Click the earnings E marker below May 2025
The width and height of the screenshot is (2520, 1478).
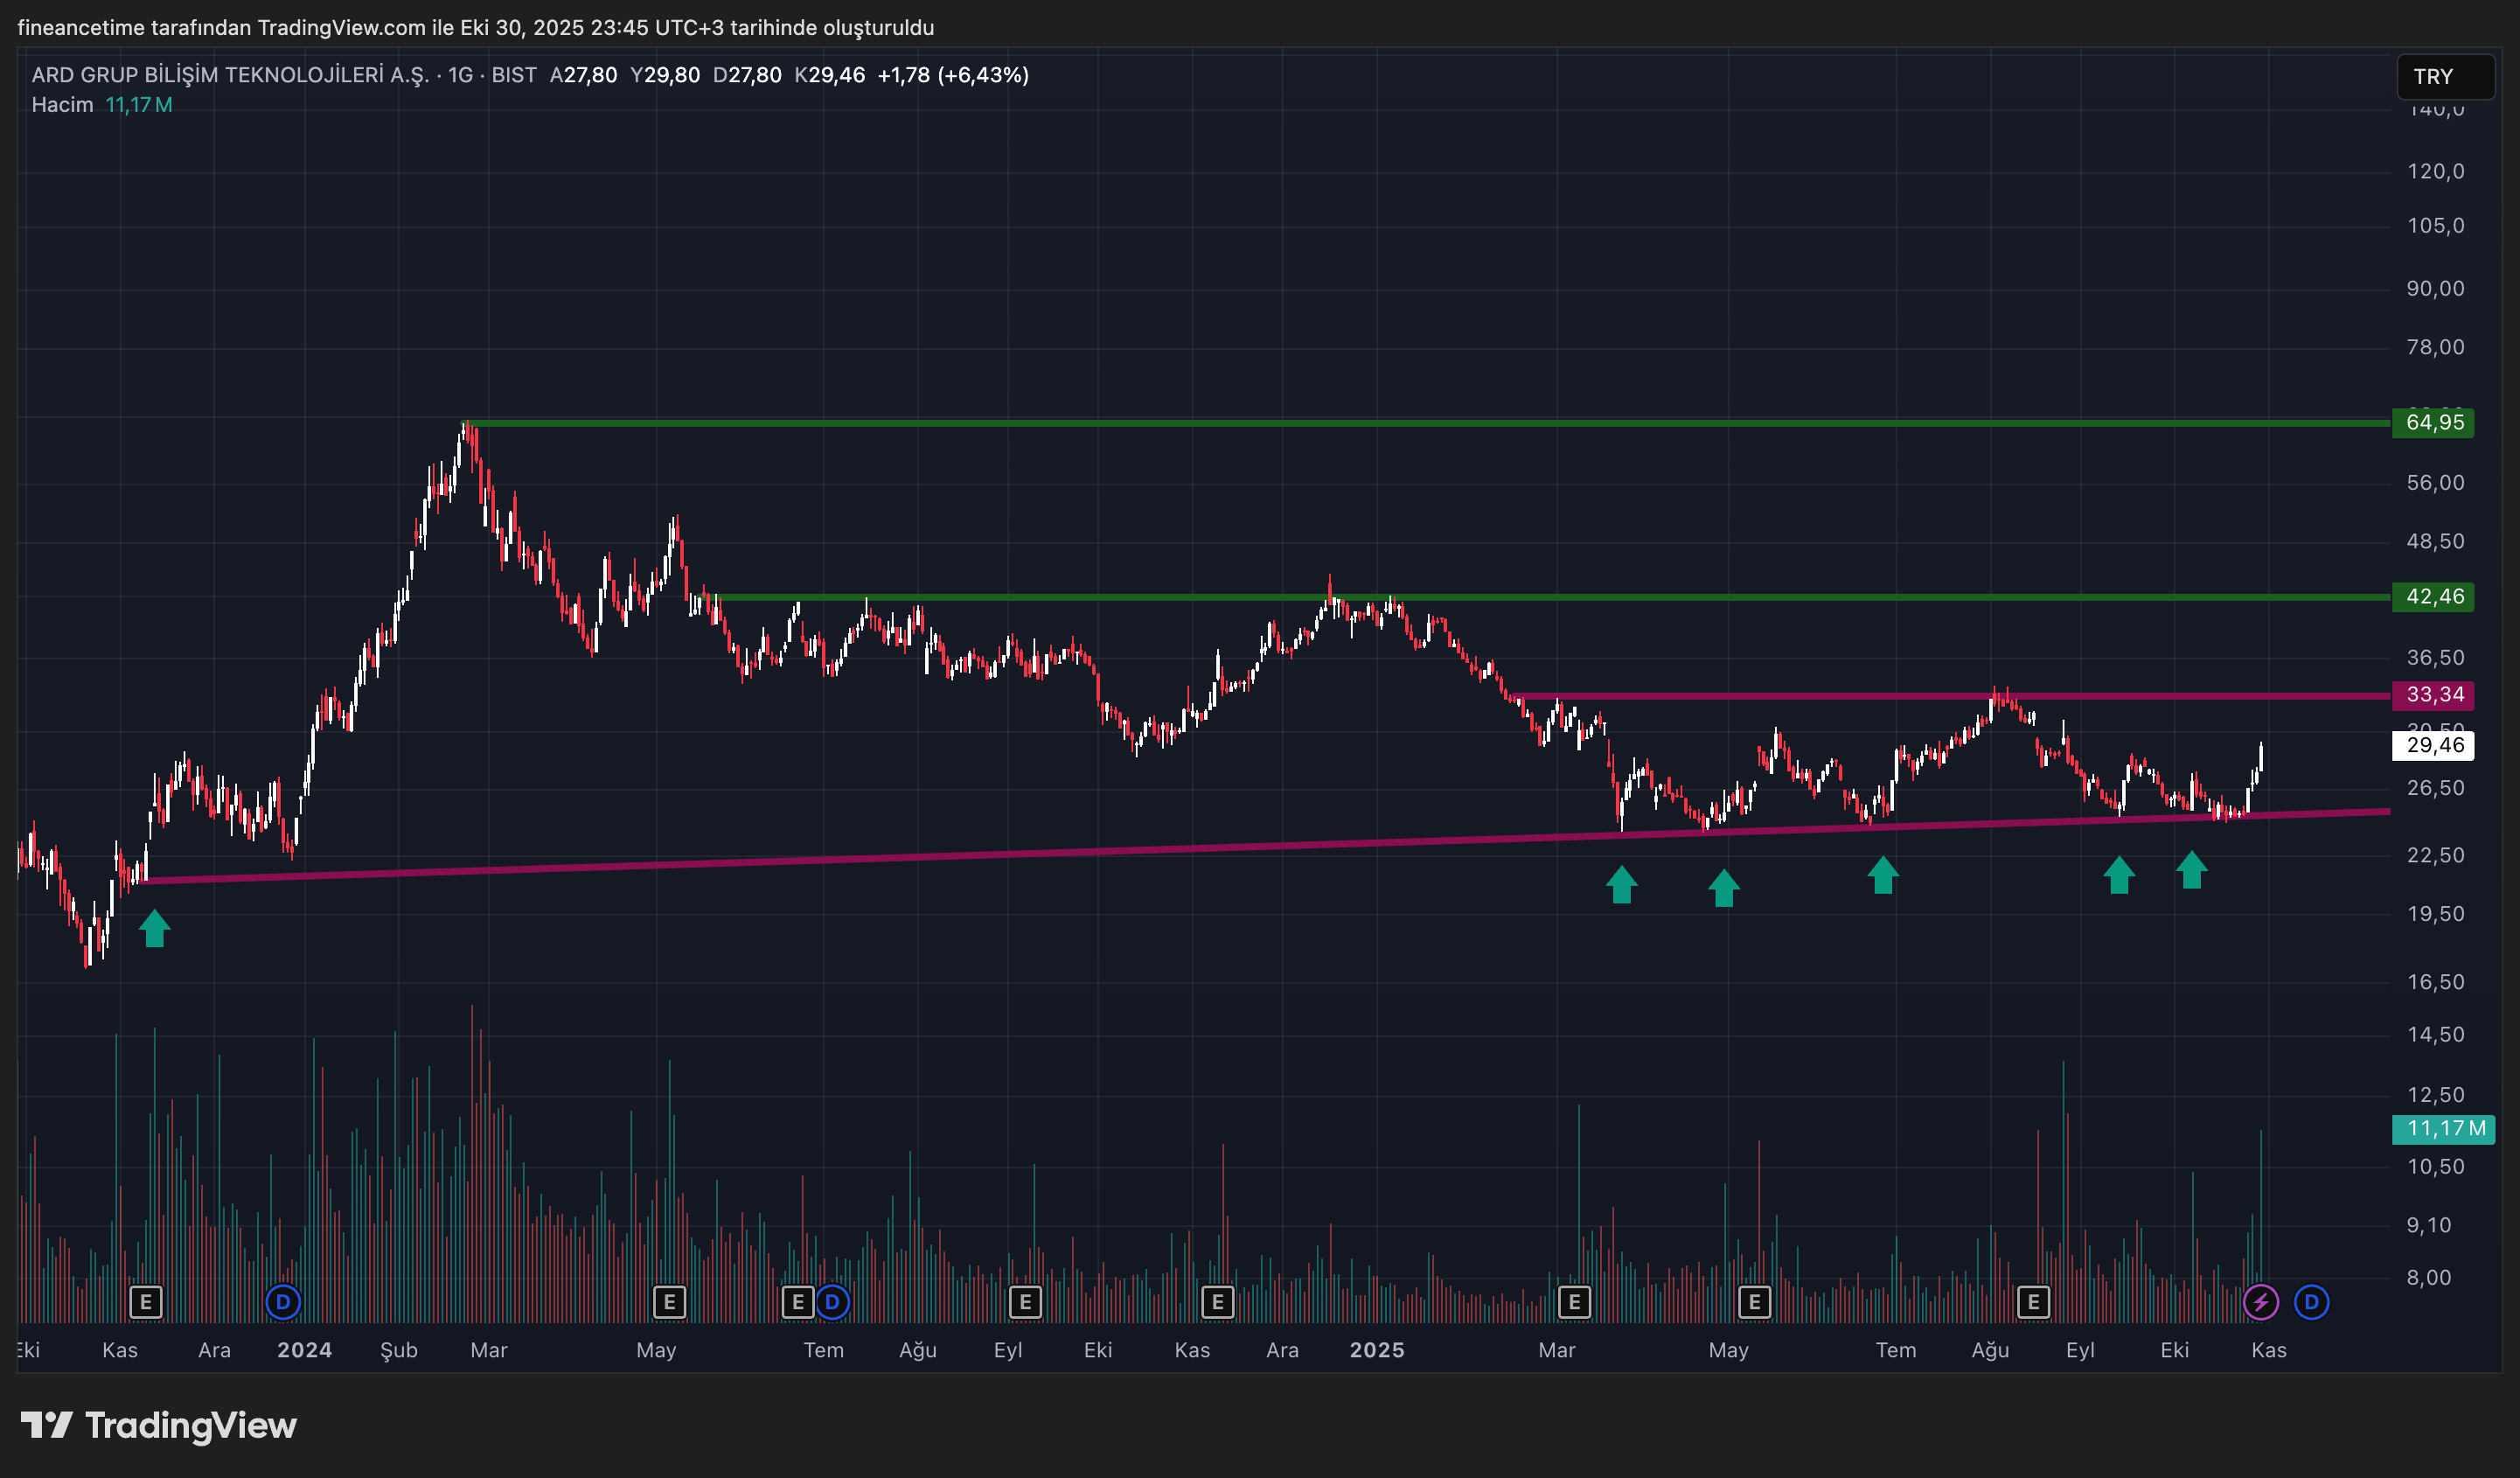(x=1754, y=1302)
